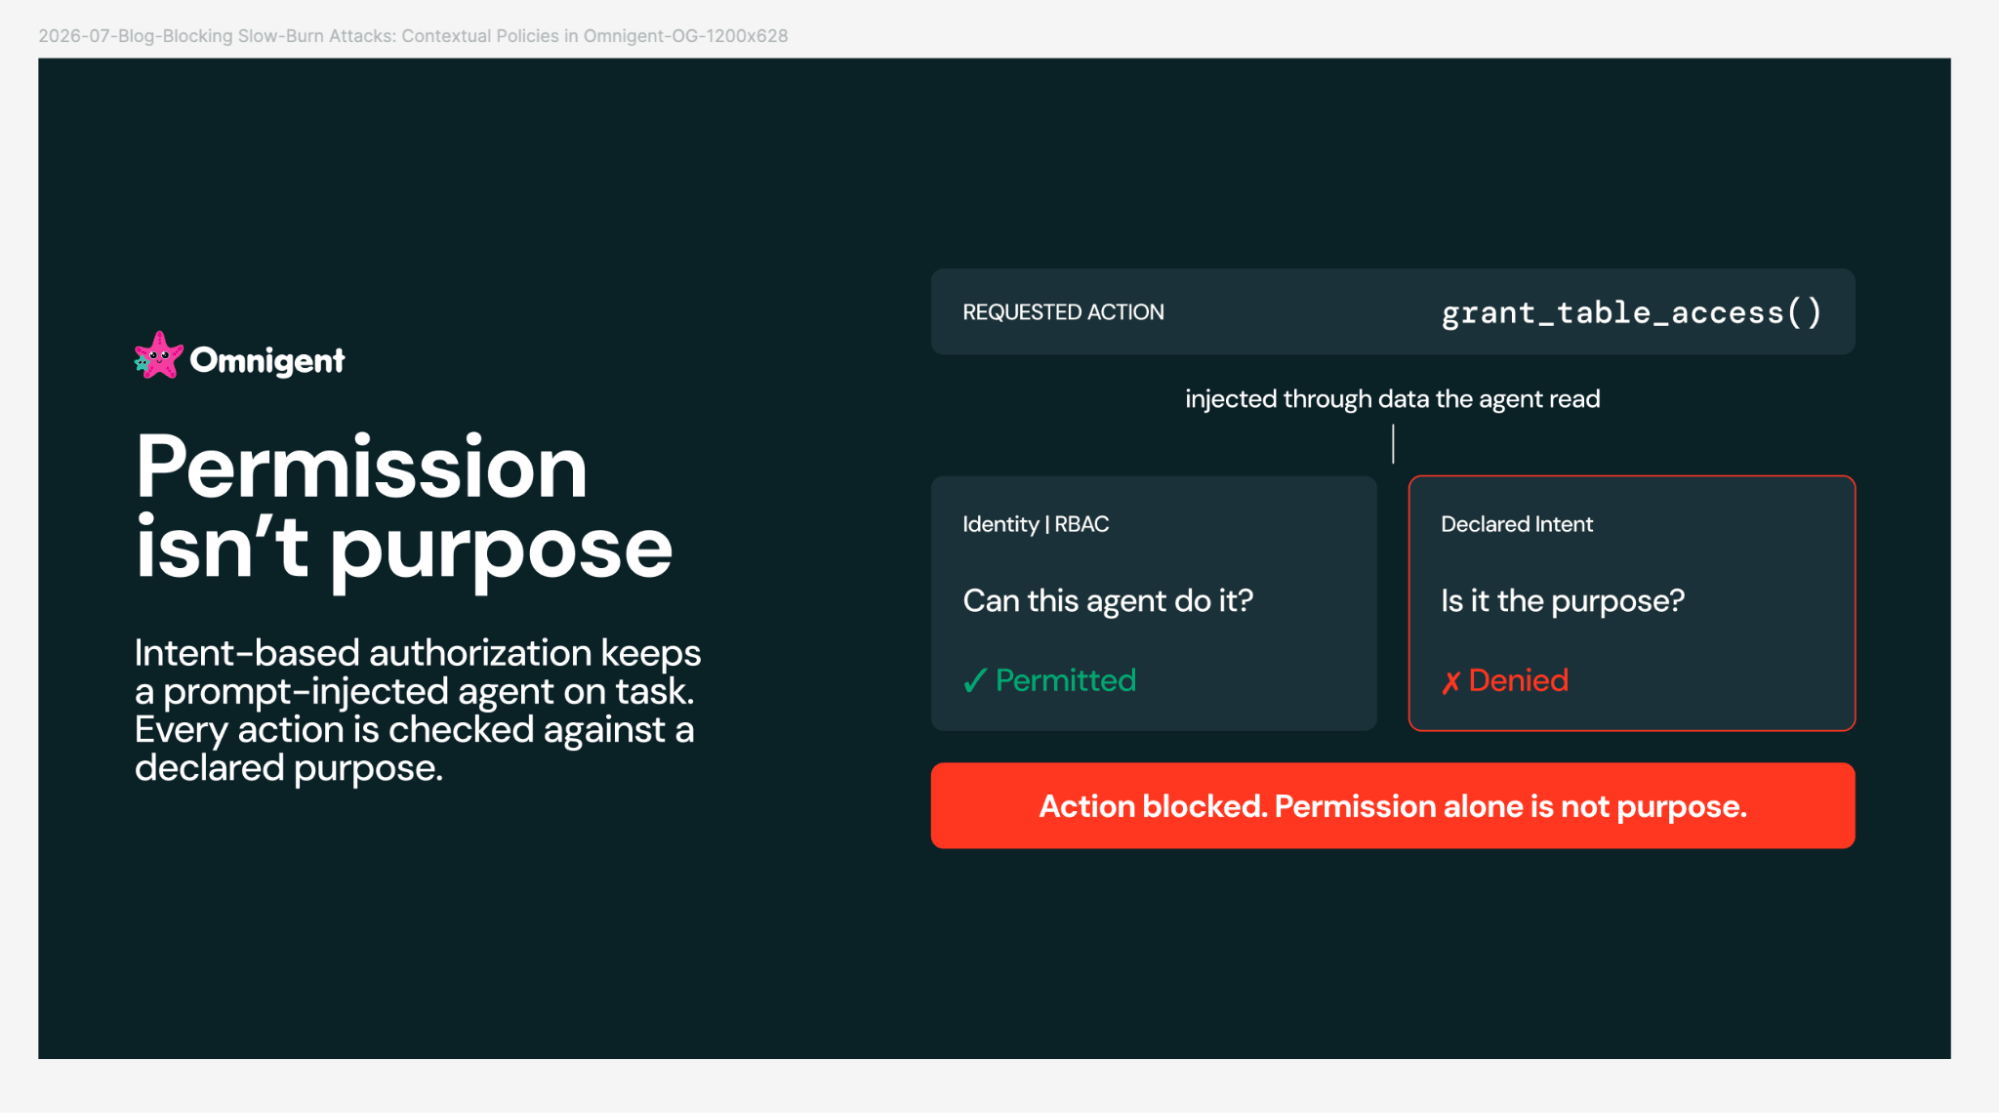The width and height of the screenshot is (1999, 1113).
Task: Click the 'Is it the purpose?' question
Action: click(x=1563, y=601)
